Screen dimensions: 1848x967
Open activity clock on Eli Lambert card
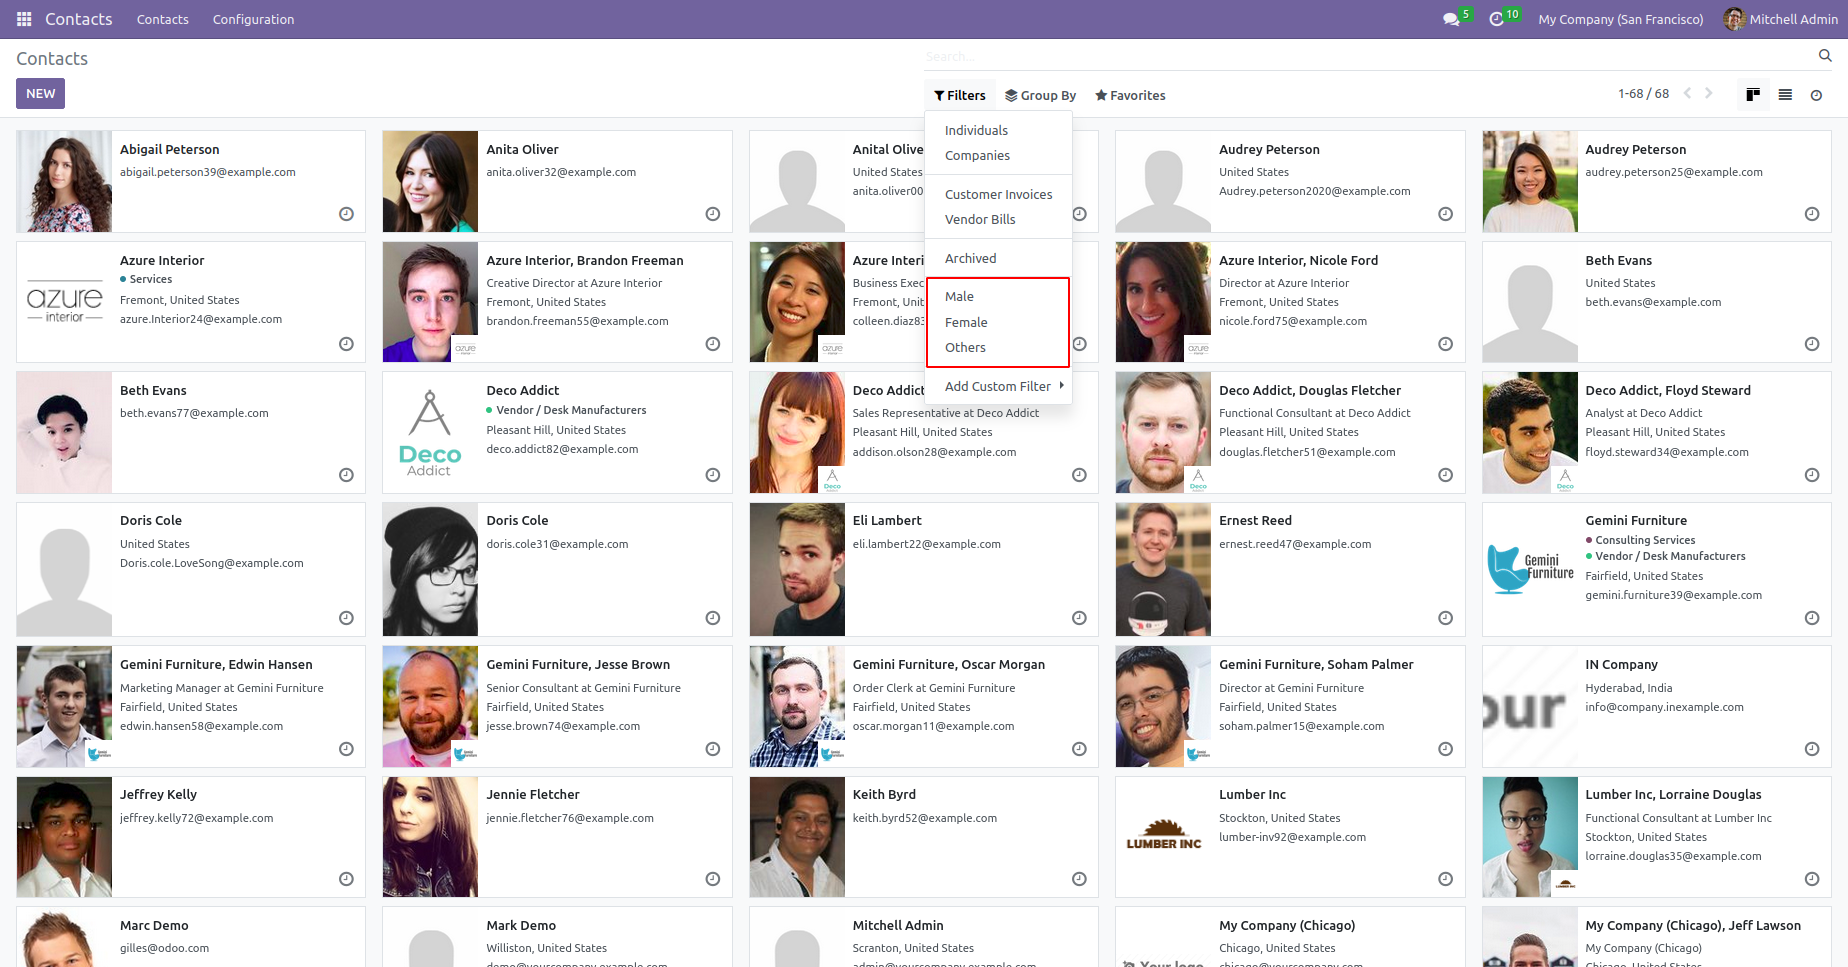pos(1079,618)
